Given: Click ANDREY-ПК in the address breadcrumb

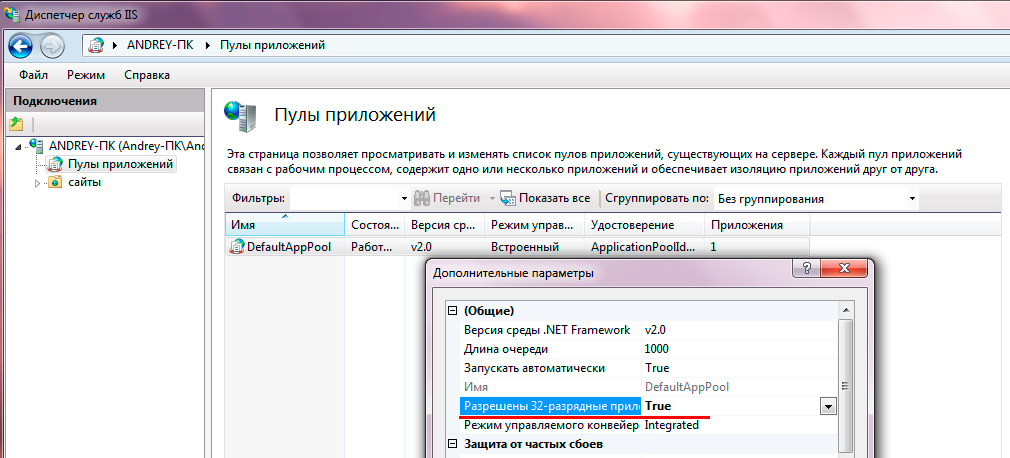Looking at the screenshot, I should tap(160, 45).
